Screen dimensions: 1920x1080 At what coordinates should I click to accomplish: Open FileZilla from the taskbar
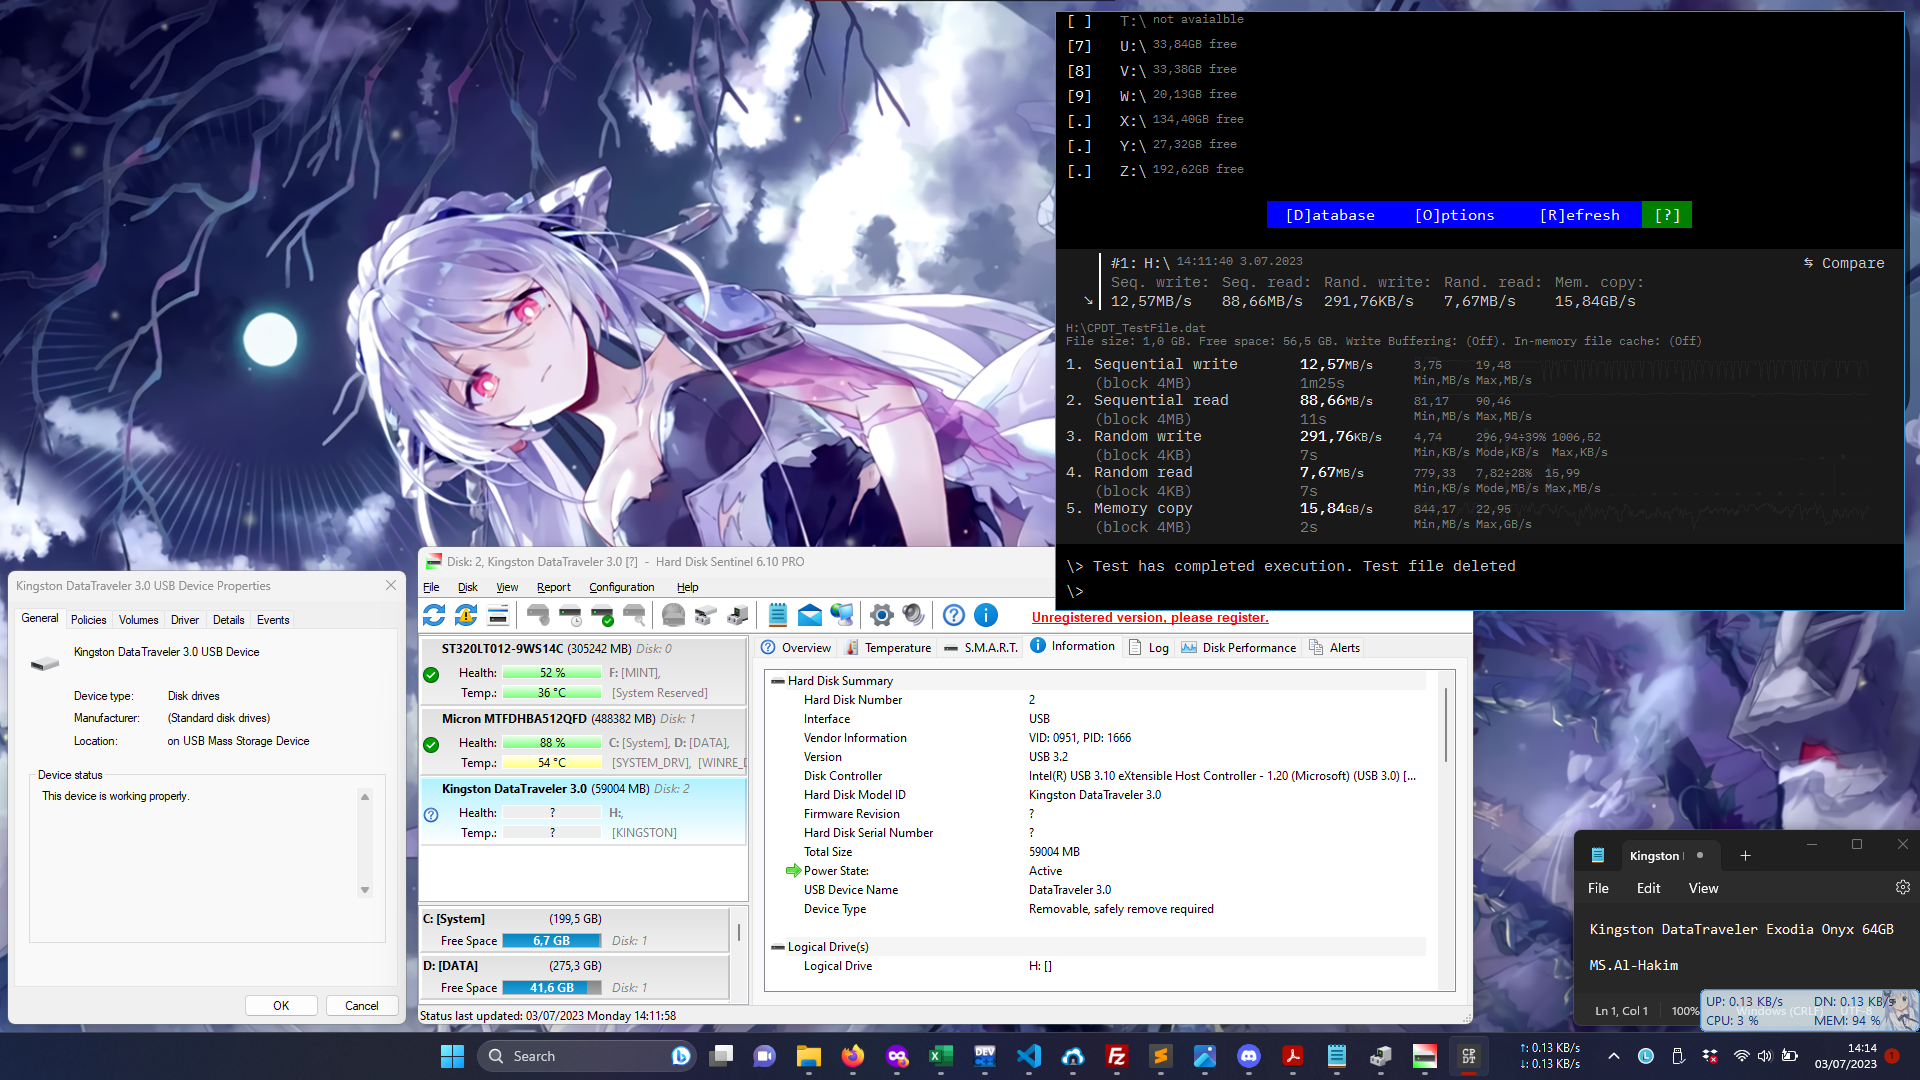[x=1117, y=1056]
